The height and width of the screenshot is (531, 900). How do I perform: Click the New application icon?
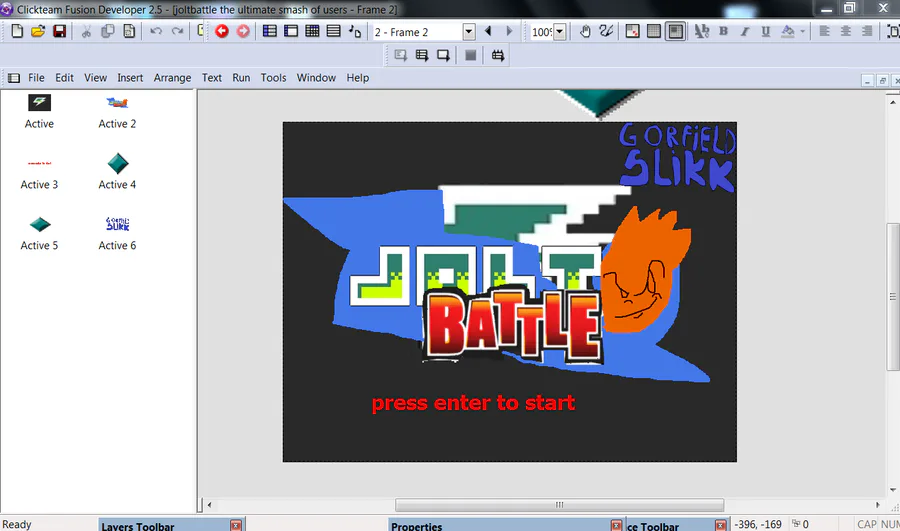[x=17, y=31]
